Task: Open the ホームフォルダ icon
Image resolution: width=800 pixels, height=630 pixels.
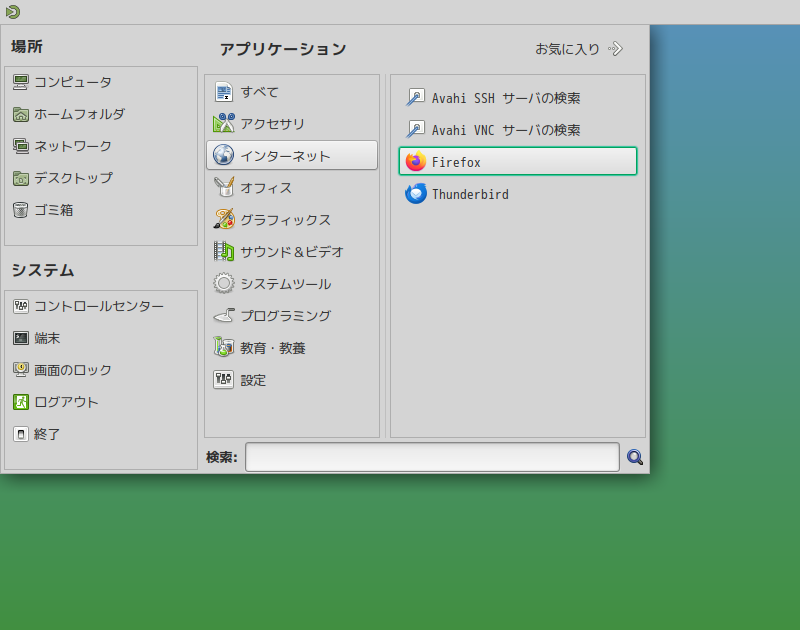Action: tap(20, 114)
